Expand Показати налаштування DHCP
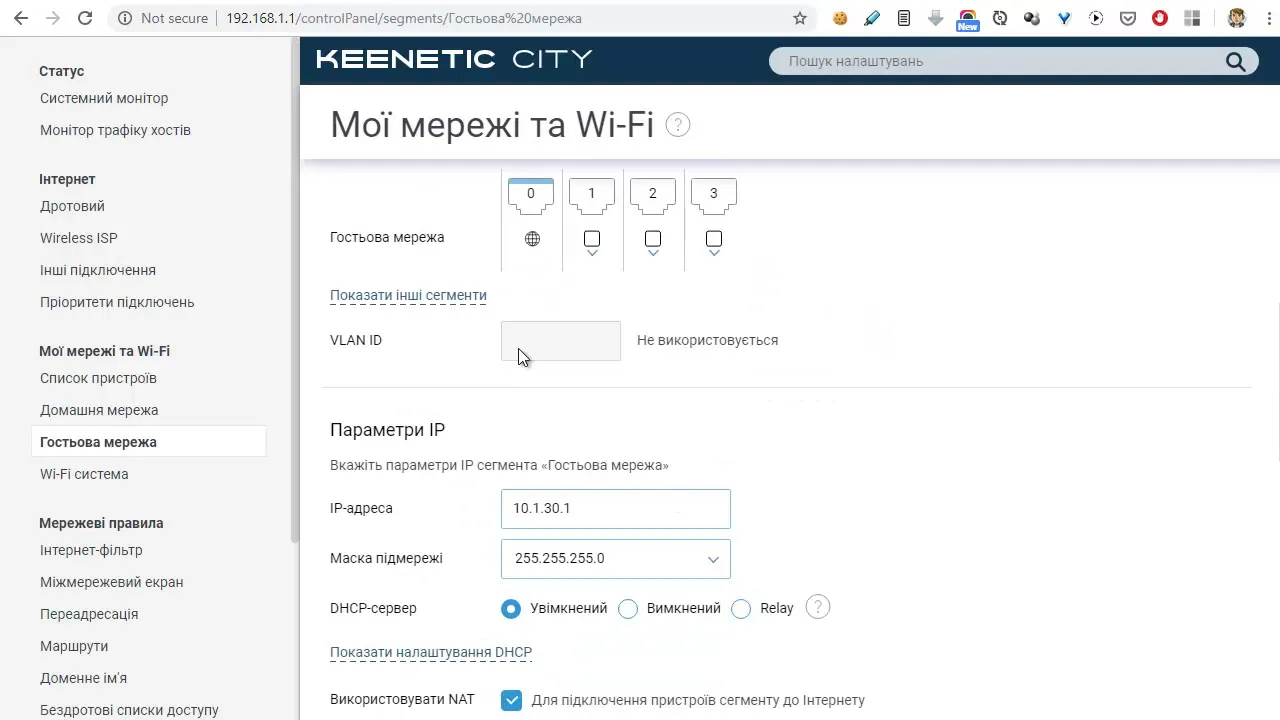Viewport: 1280px width, 720px height. click(x=431, y=652)
